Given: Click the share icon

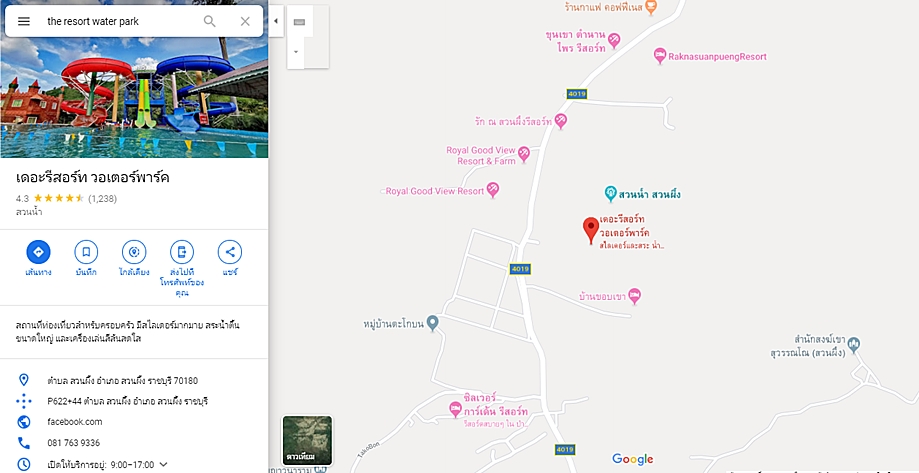Looking at the screenshot, I should (230, 252).
